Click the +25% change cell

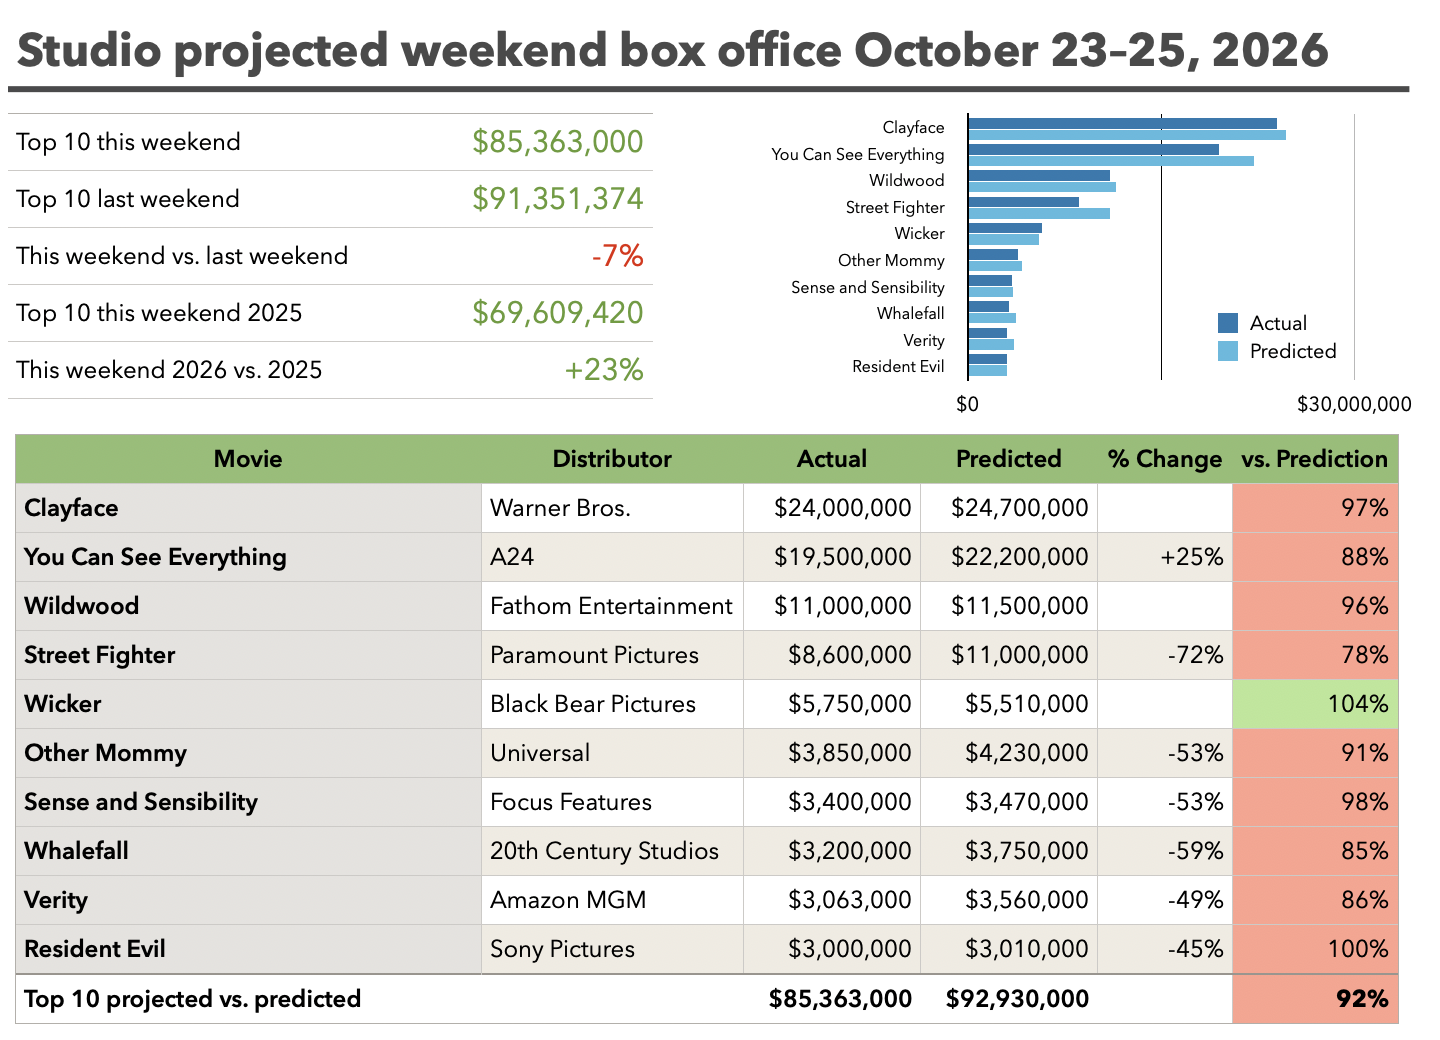tap(1165, 557)
